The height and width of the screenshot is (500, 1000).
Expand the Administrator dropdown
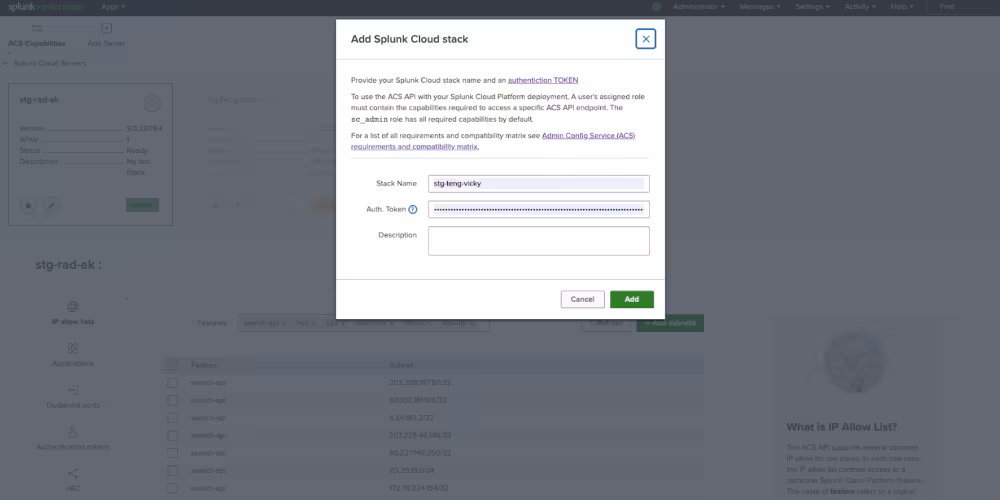click(700, 7)
